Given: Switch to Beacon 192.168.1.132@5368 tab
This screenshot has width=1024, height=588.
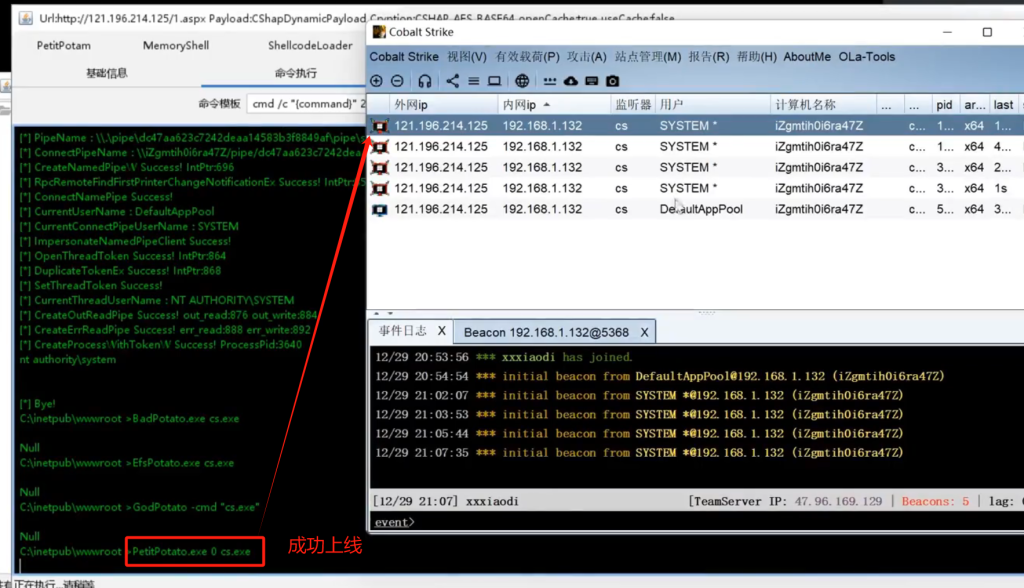Looking at the screenshot, I should point(546,333).
